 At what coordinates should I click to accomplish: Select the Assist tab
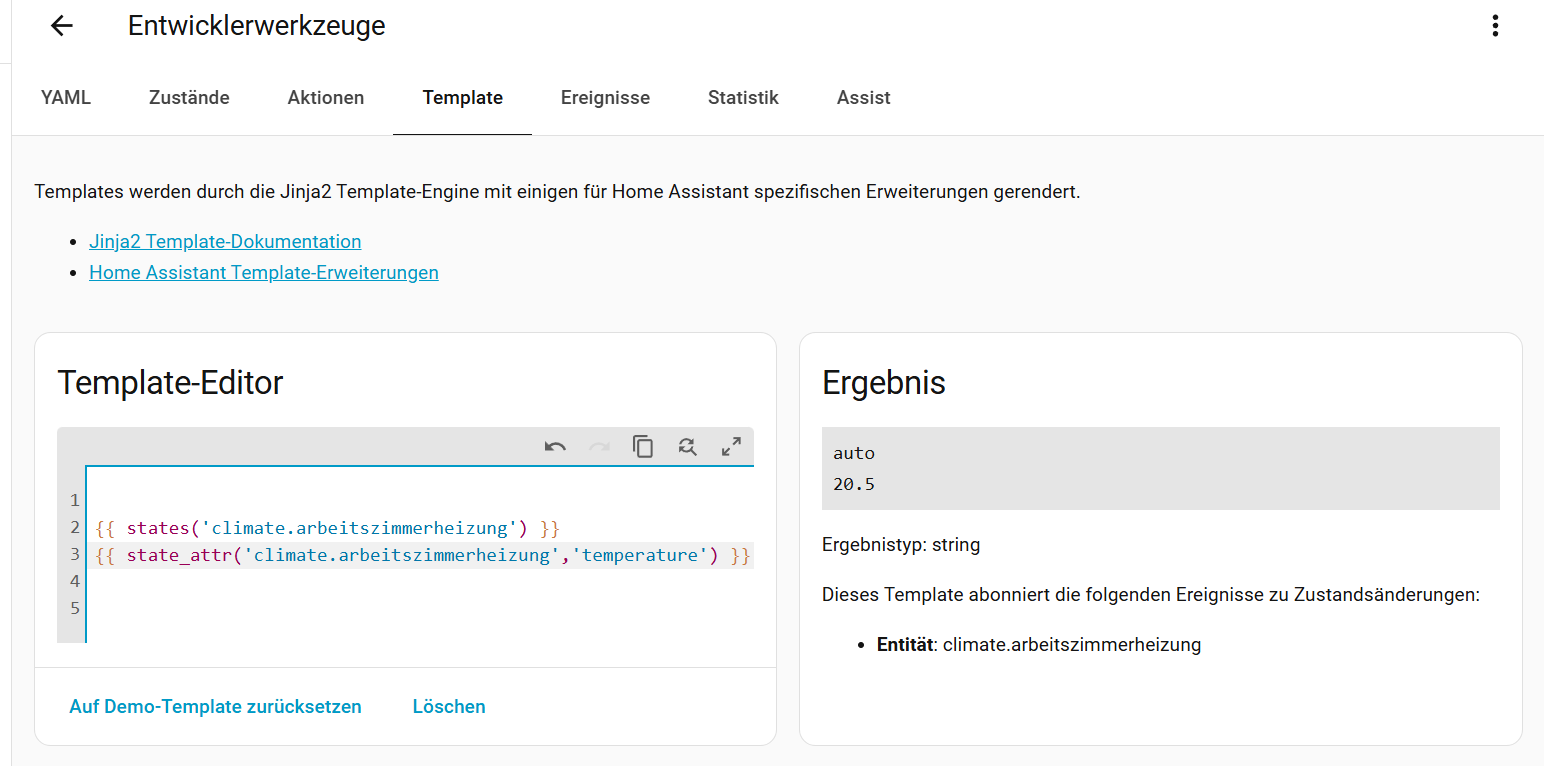[x=863, y=98]
